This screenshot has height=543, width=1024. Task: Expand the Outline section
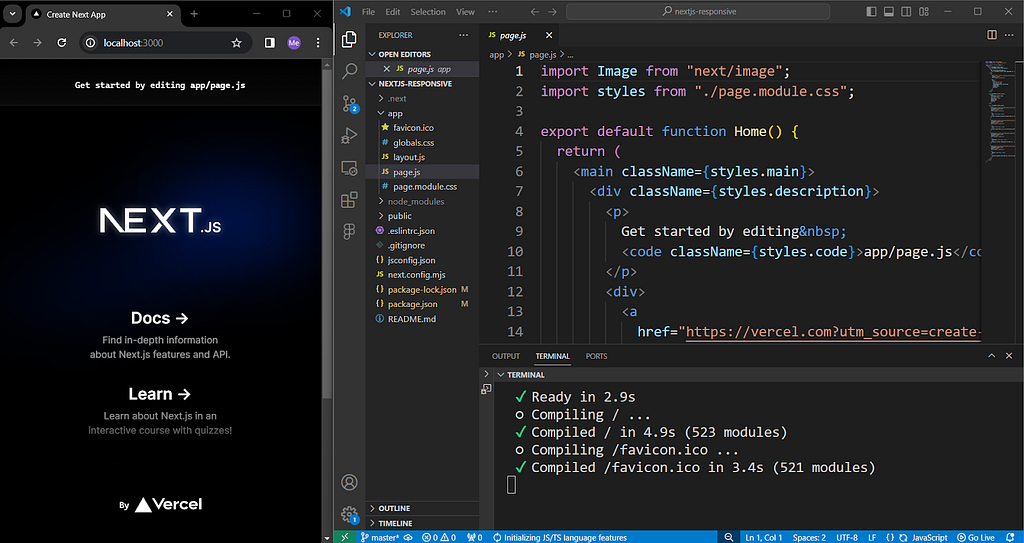(x=422, y=508)
